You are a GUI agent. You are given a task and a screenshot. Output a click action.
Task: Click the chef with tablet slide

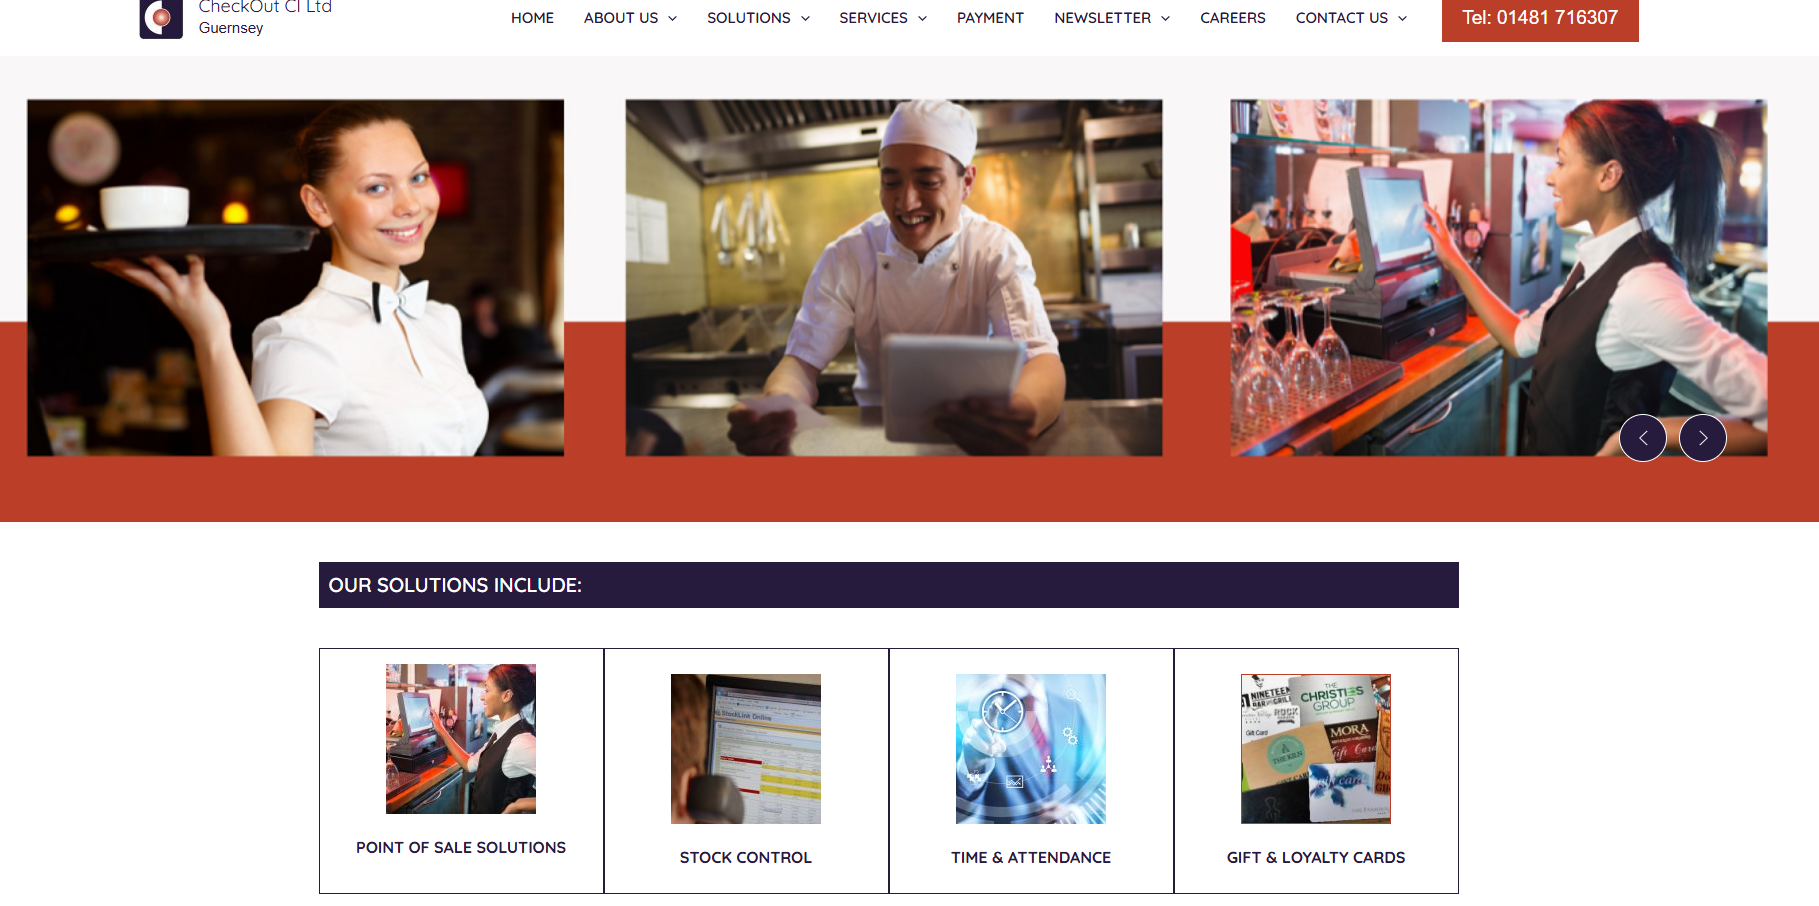click(894, 278)
